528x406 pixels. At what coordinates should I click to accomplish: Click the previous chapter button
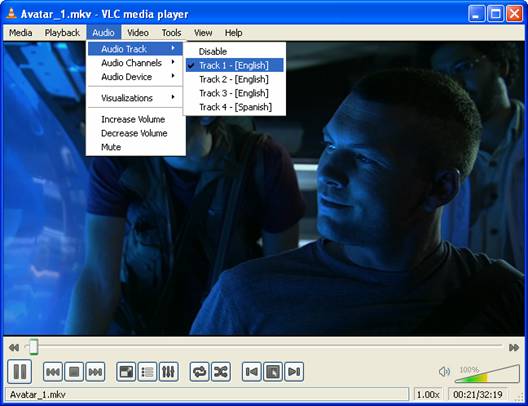(x=252, y=372)
